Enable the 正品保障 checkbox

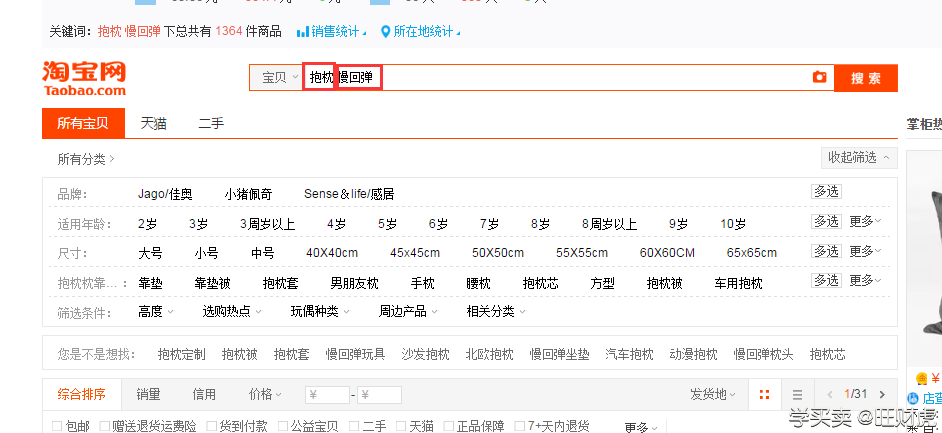tap(449, 426)
